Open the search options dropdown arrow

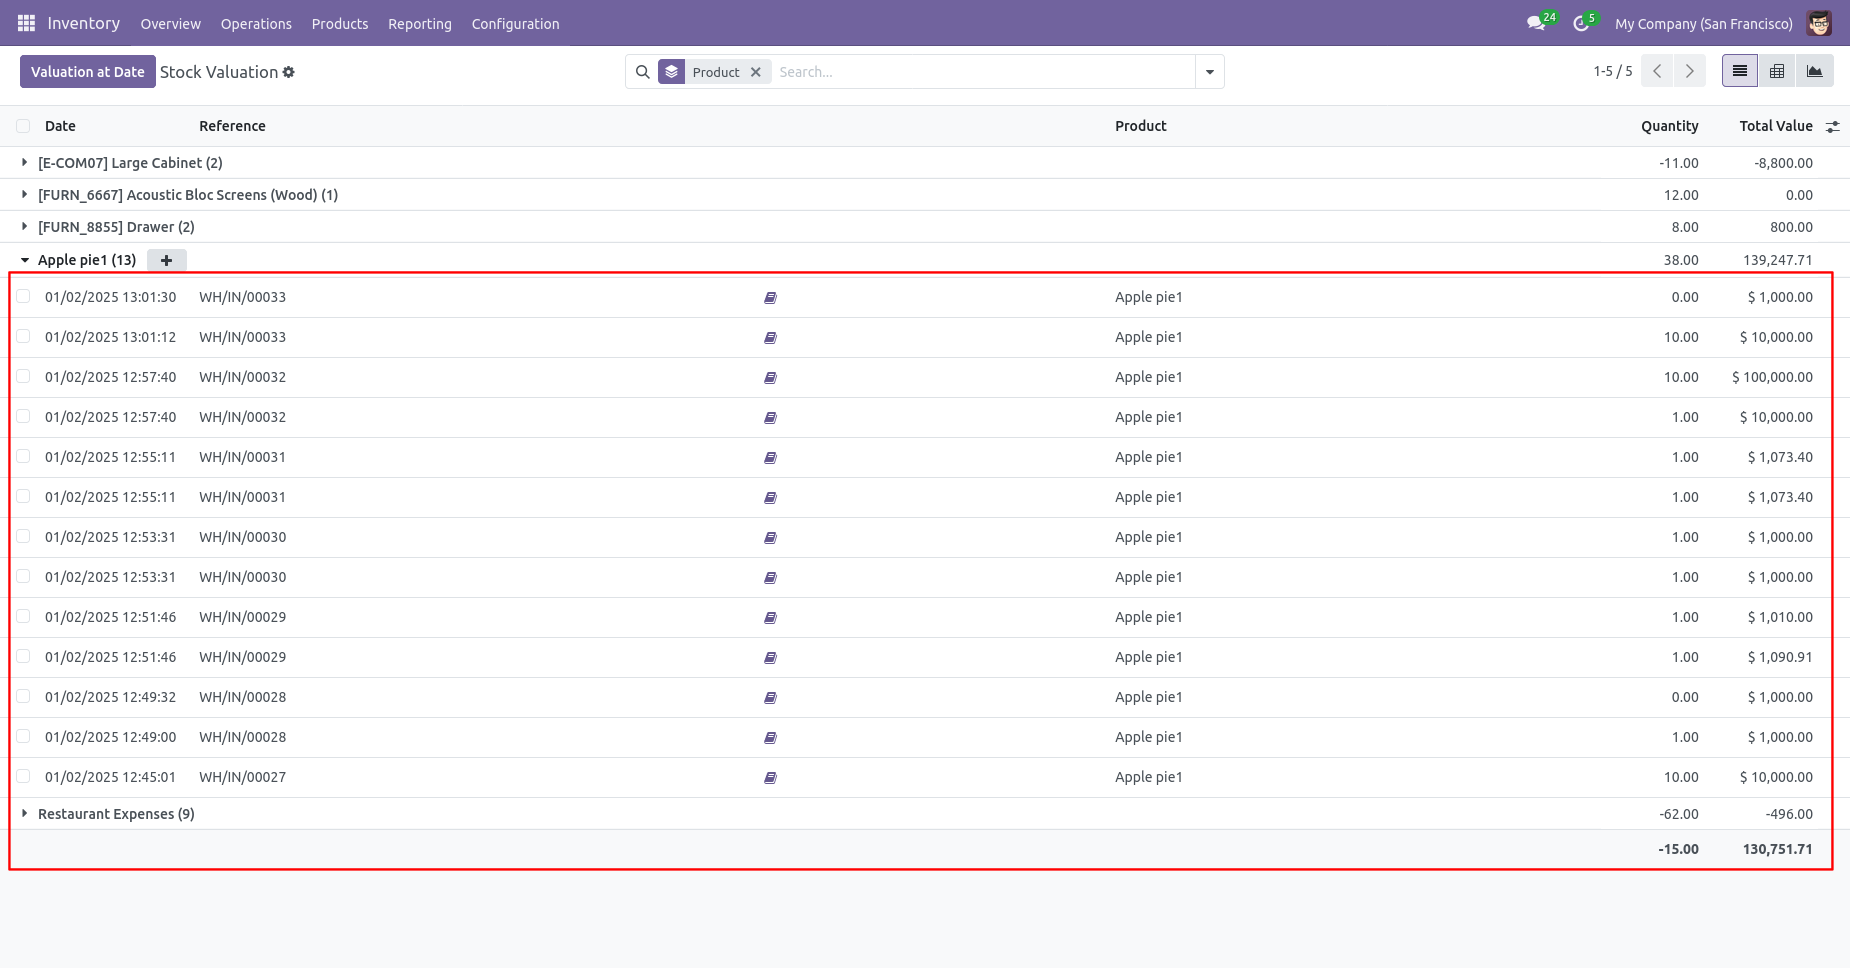pos(1210,72)
